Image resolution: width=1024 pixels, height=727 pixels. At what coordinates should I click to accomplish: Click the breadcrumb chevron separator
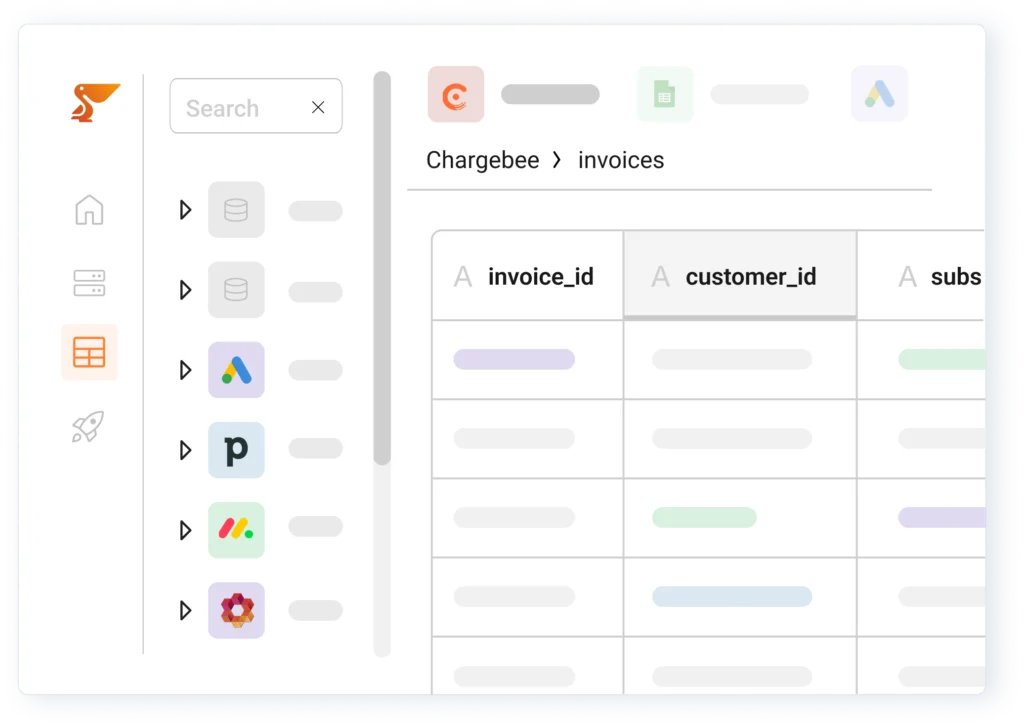(557, 160)
